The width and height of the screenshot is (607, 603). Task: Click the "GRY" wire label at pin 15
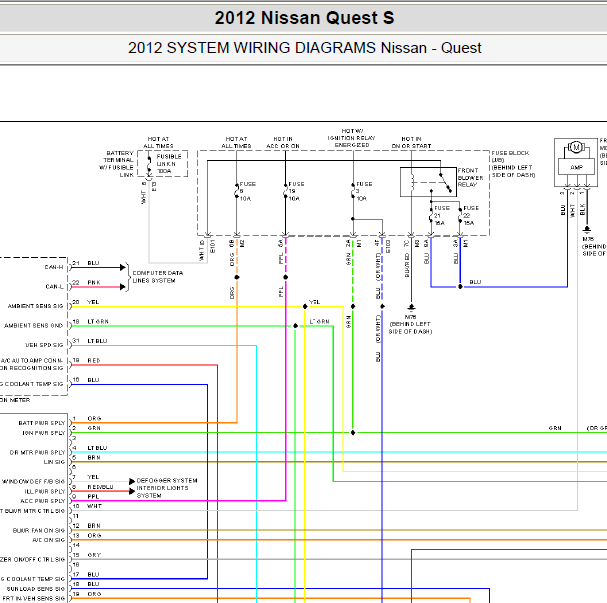coord(94,555)
